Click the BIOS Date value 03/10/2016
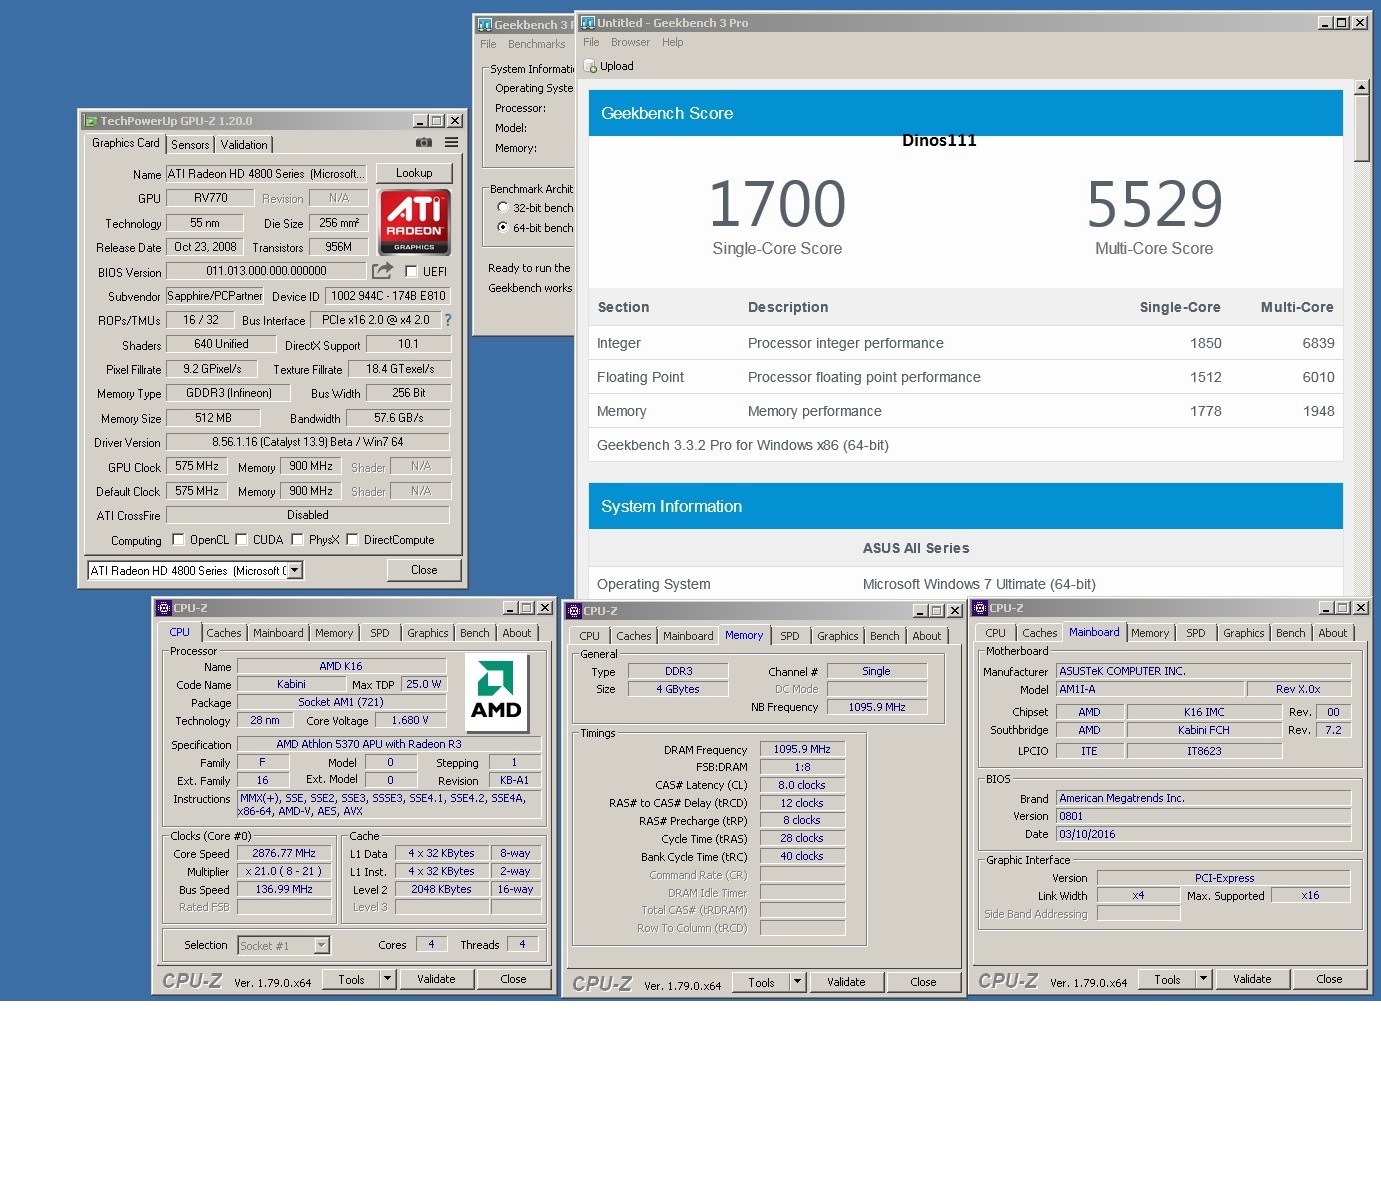Viewport: 1381px width, 1199px height. pos(1203,834)
